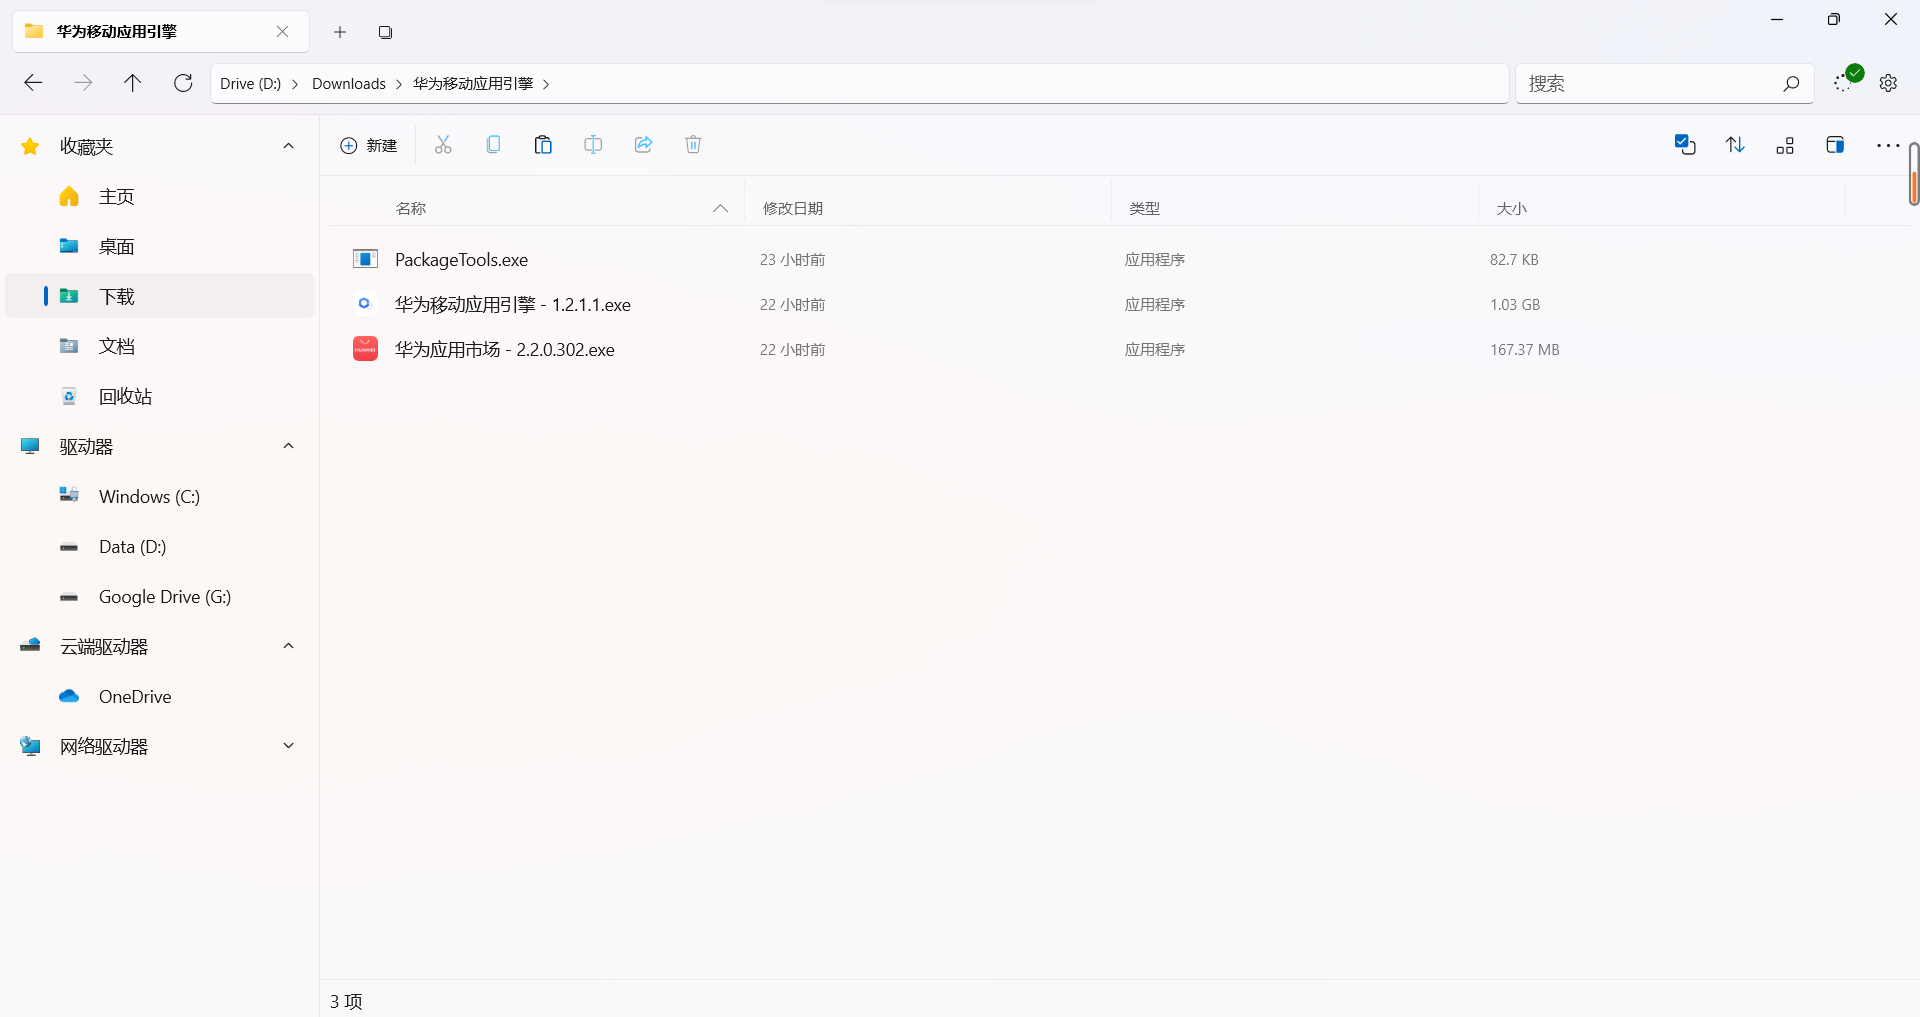This screenshot has width=1920, height=1017.
Task: Expand the 网络驱动器 network drives section
Action: [289, 746]
